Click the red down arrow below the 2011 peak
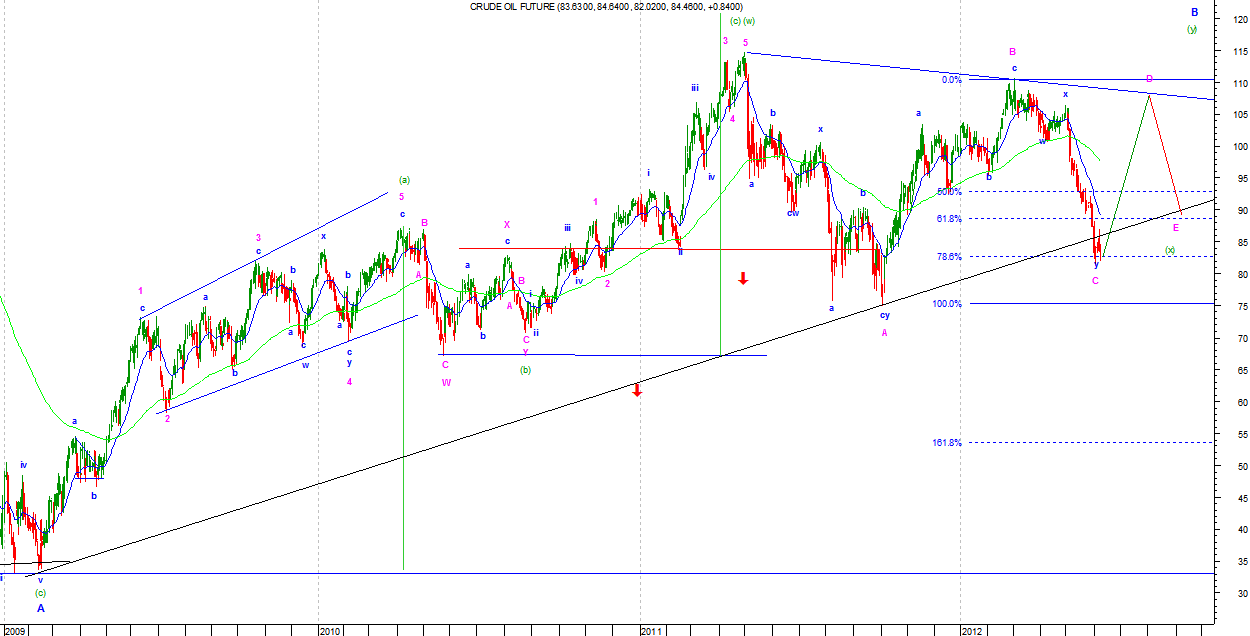Screen dimensions: 1250x636 [x=743, y=278]
